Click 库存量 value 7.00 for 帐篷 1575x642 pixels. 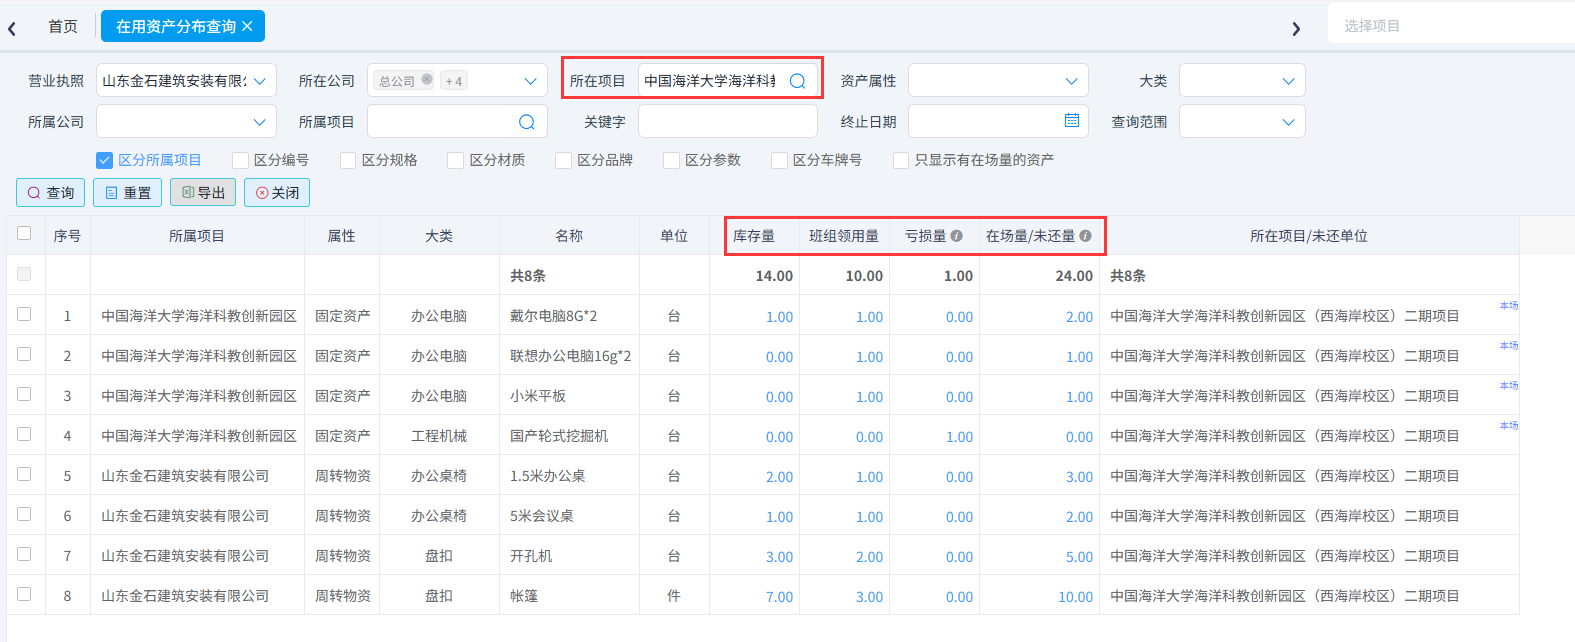click(x=779, y=597)
